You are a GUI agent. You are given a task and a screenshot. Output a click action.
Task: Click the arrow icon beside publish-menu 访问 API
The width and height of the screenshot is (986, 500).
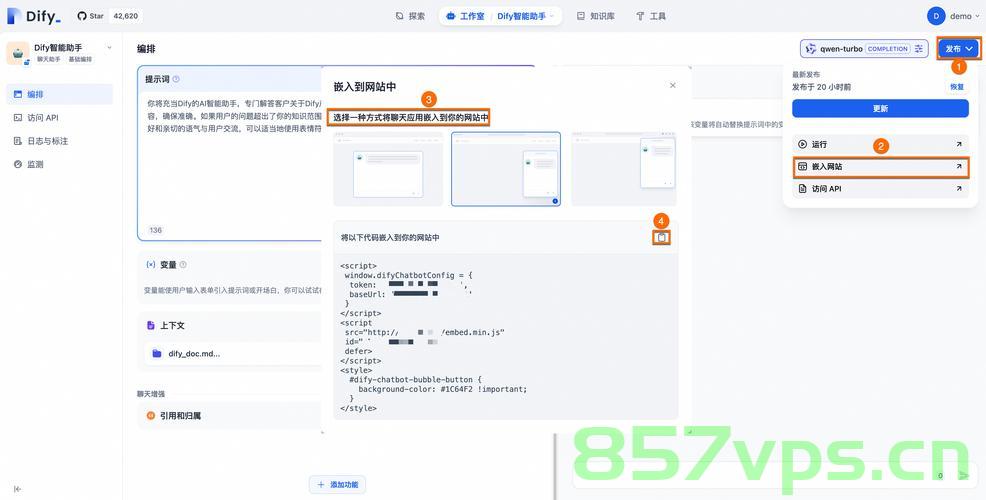click(958, 189)
